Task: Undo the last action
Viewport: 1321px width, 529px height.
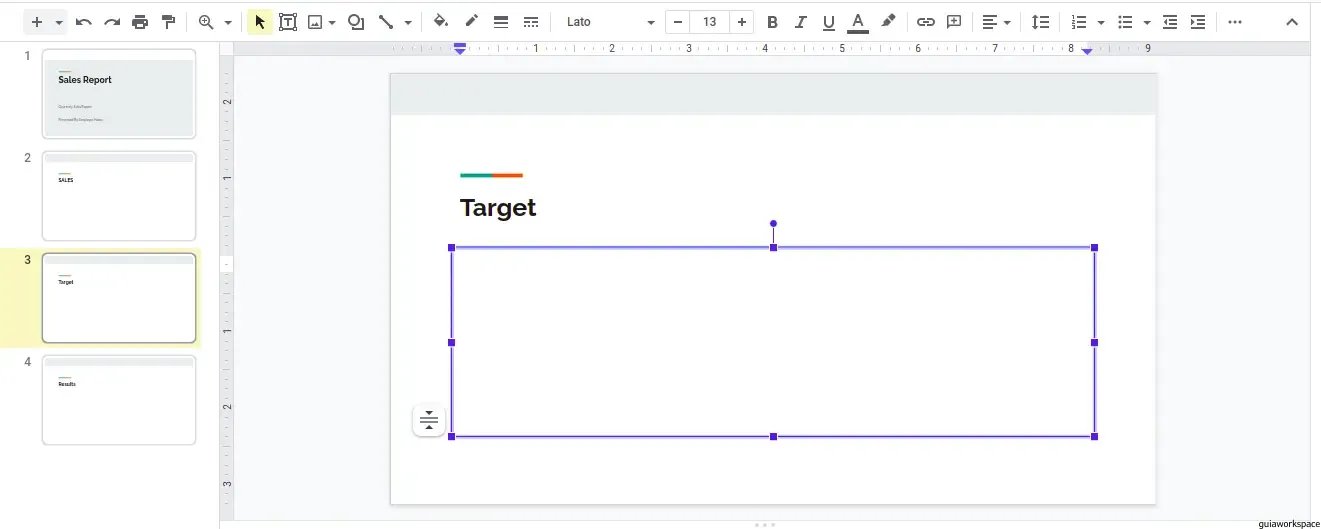Action: coord(84,22)
